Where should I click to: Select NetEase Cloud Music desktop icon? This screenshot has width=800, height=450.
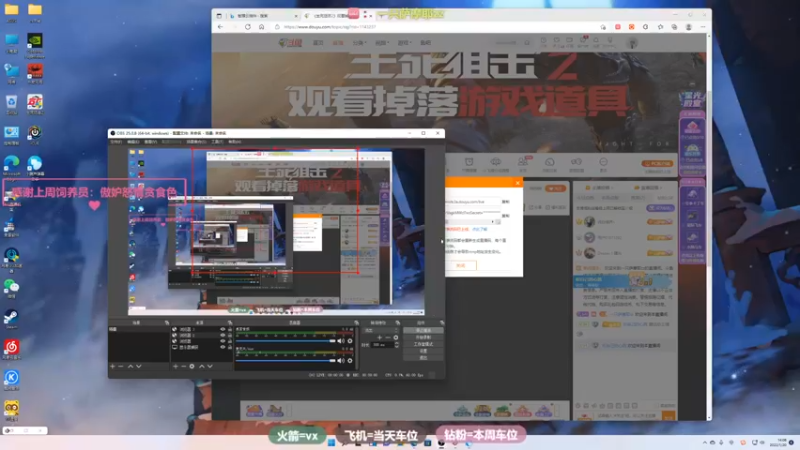(x=11, y=349)
